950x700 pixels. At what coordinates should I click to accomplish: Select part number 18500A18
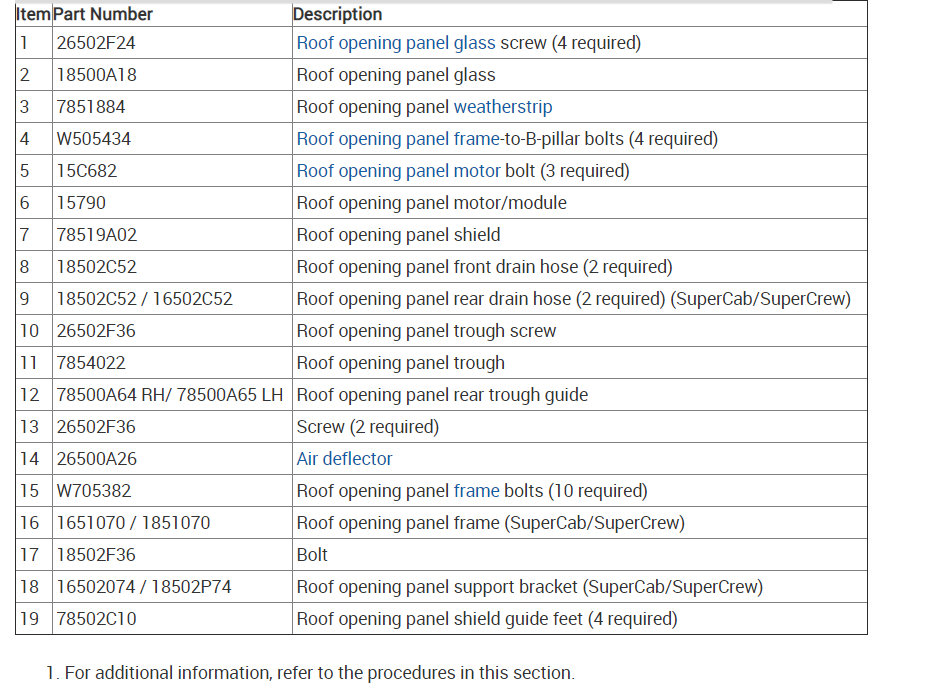pos(95,75)
